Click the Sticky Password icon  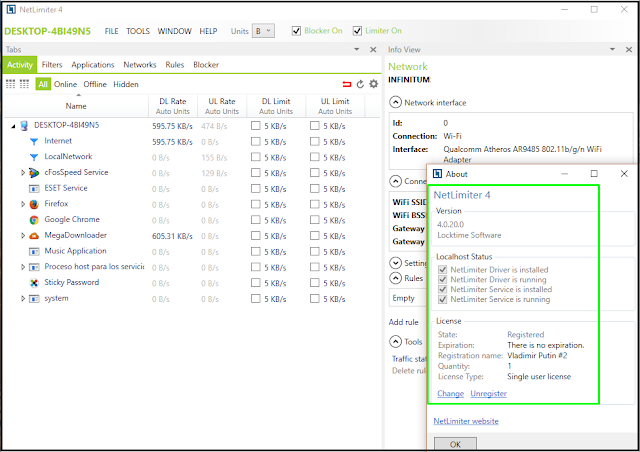pos(34,283)
